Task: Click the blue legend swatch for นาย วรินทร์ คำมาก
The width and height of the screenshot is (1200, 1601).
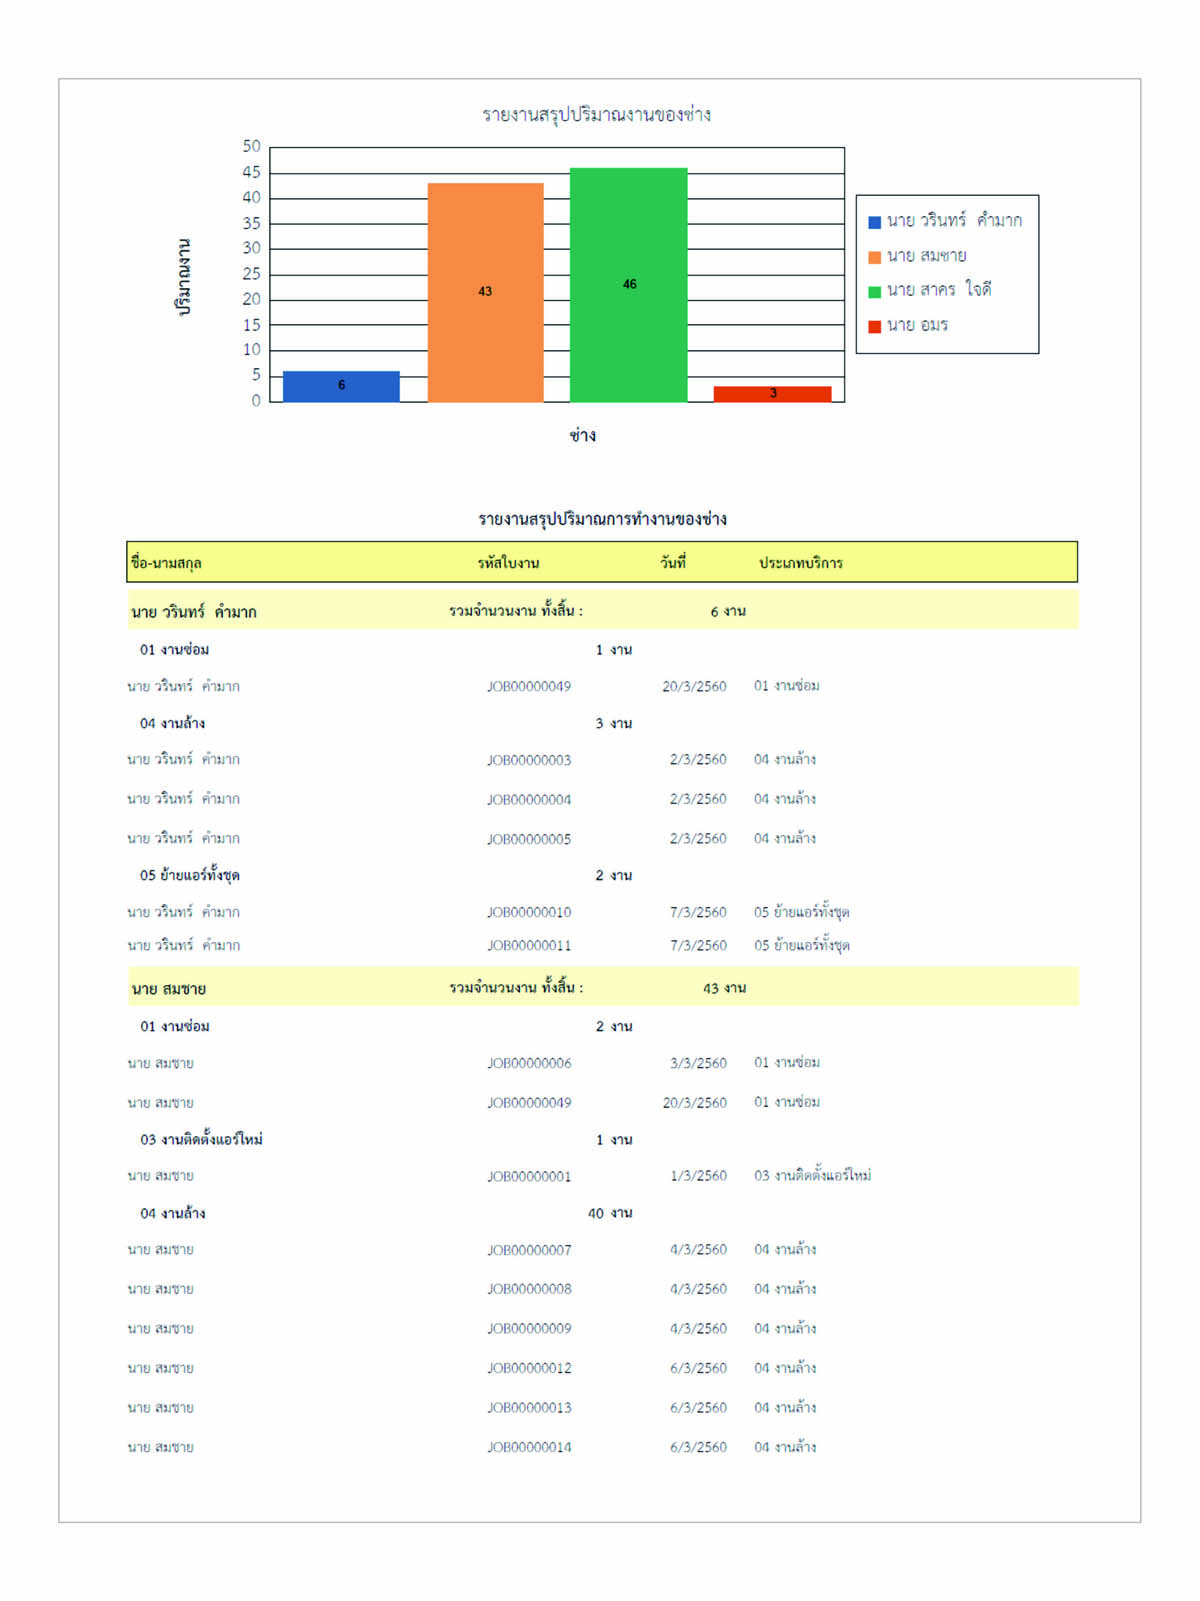Action: pyautogui.click(x=874, y=222)
